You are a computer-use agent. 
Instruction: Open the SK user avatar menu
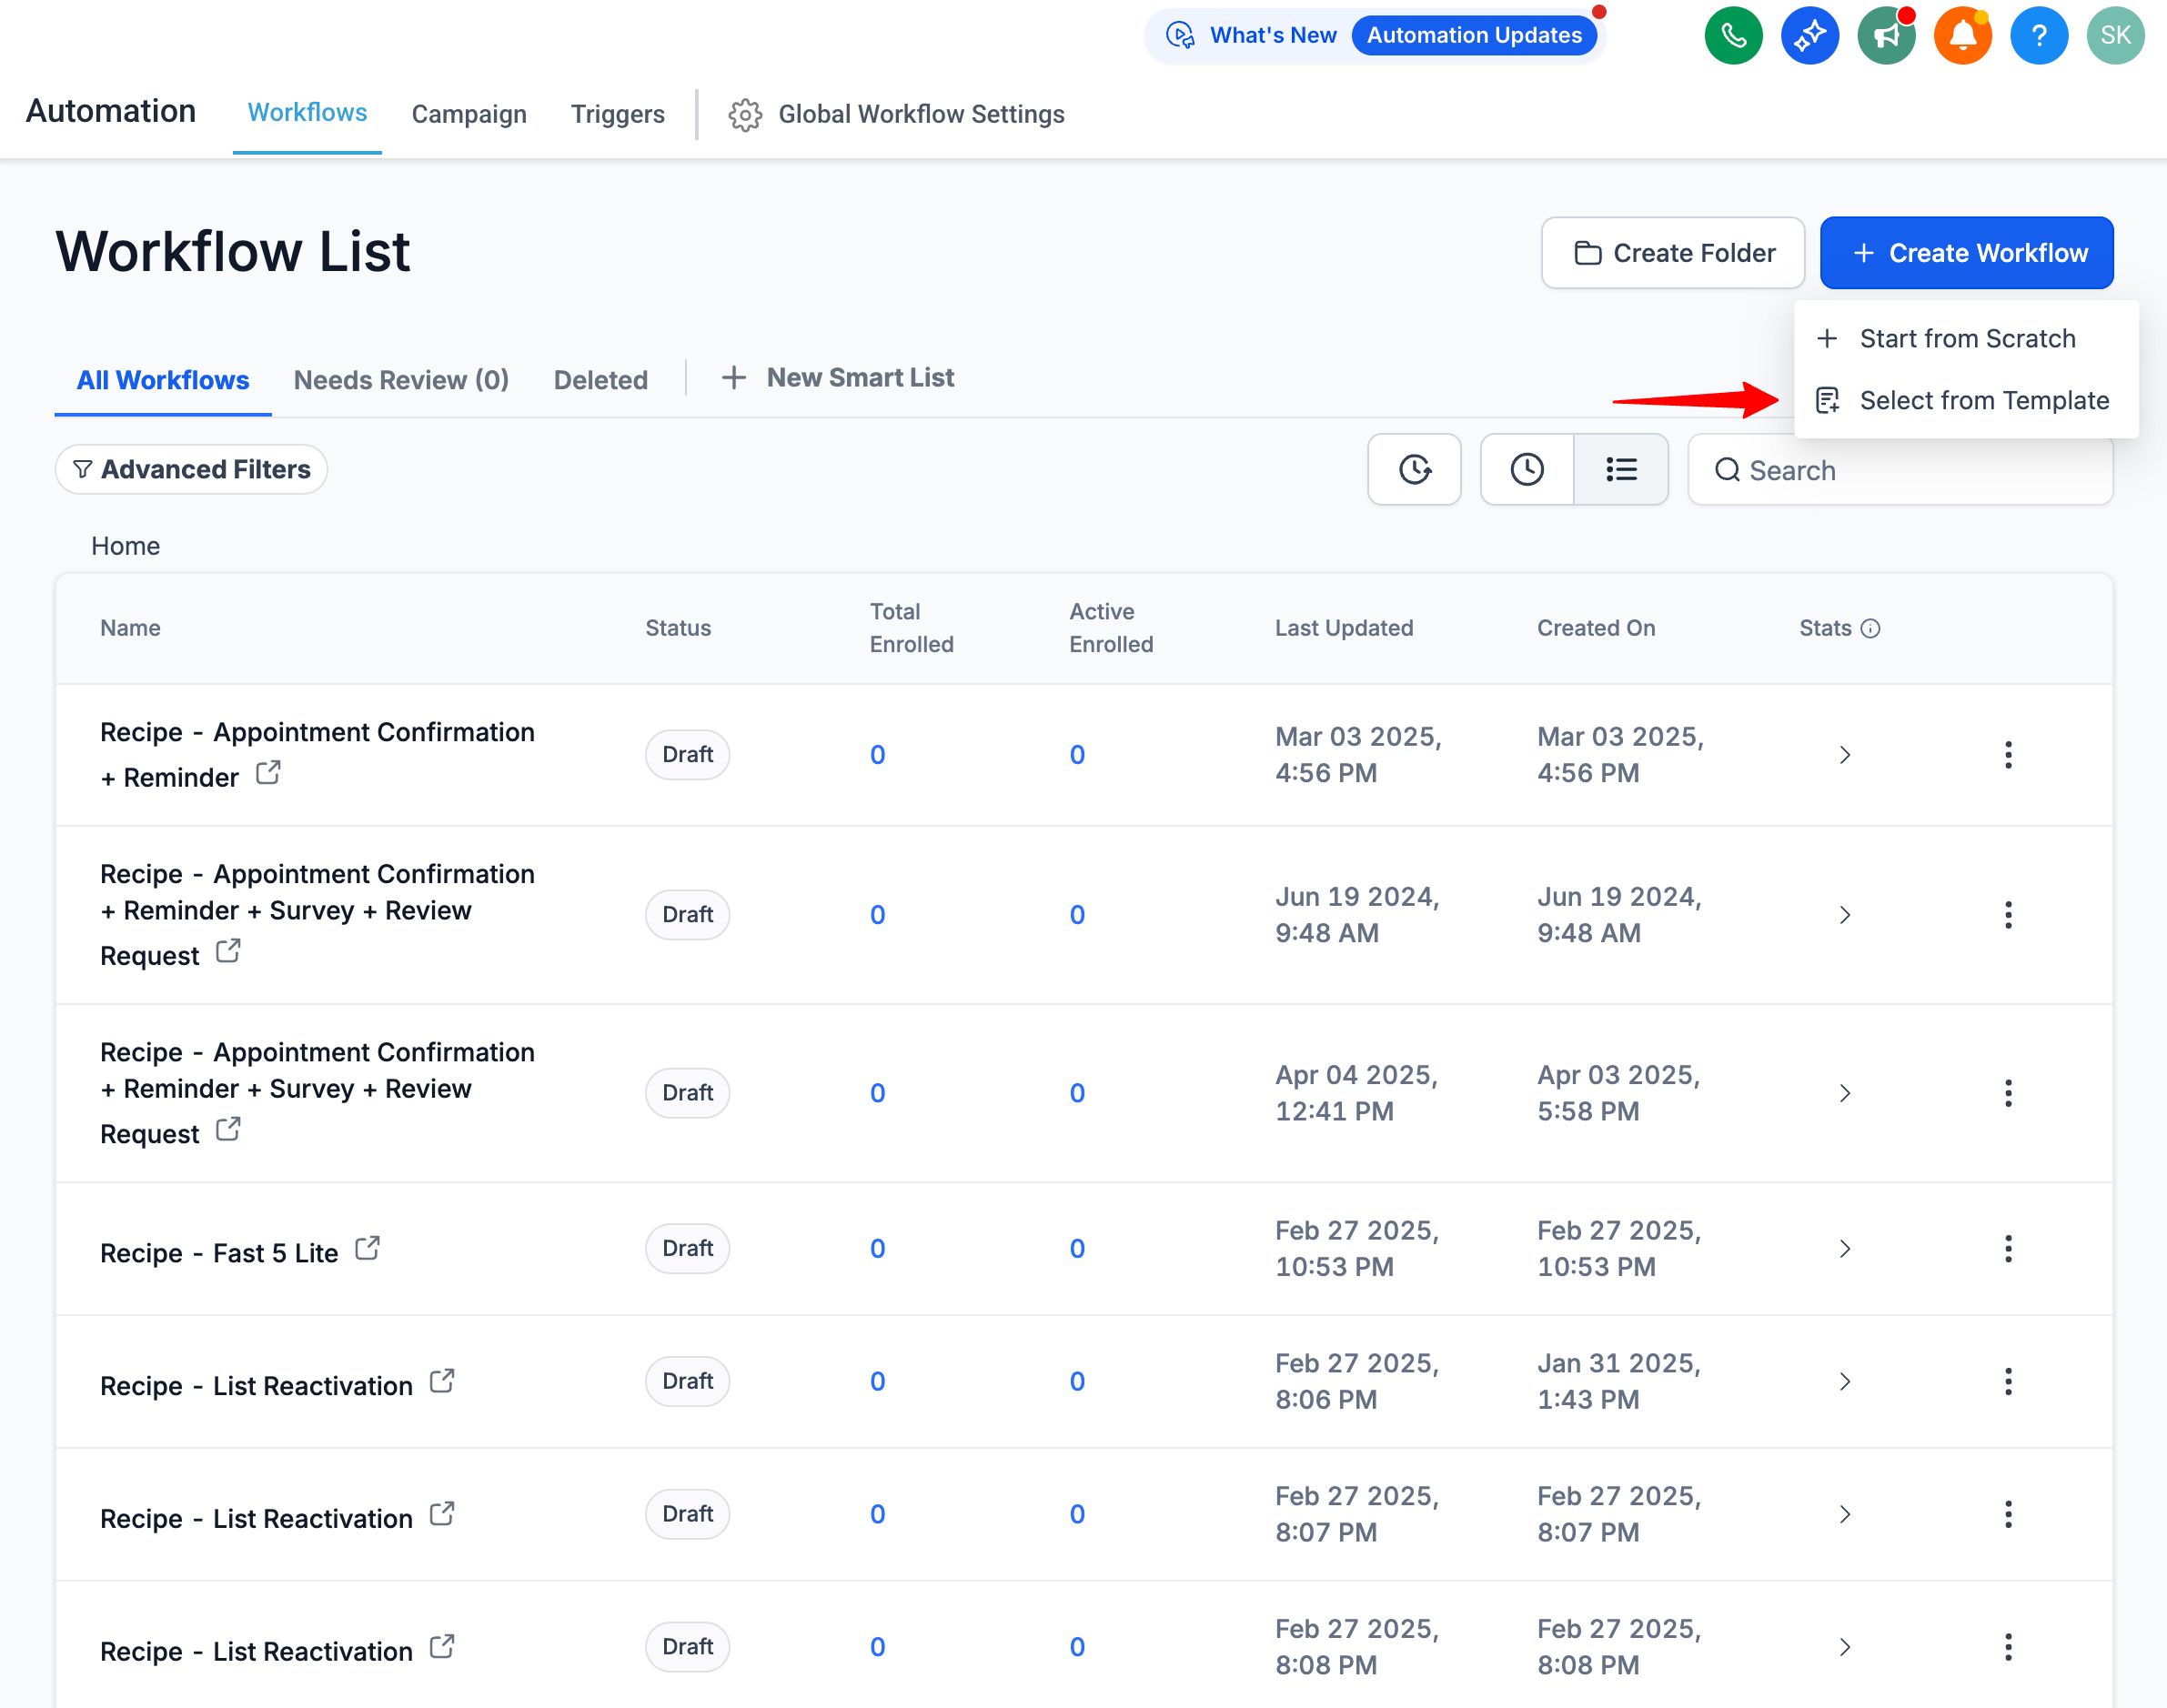tap(2115, 36)
